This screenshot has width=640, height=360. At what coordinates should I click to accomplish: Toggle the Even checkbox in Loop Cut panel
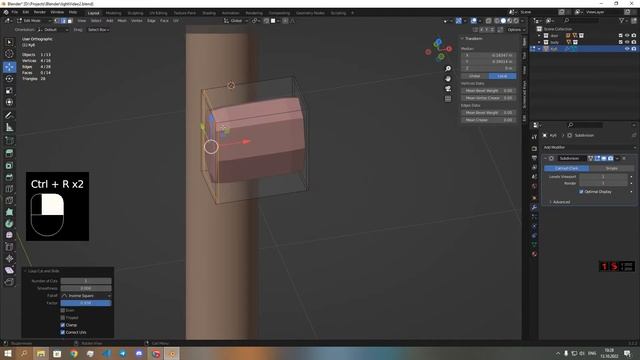63,310
